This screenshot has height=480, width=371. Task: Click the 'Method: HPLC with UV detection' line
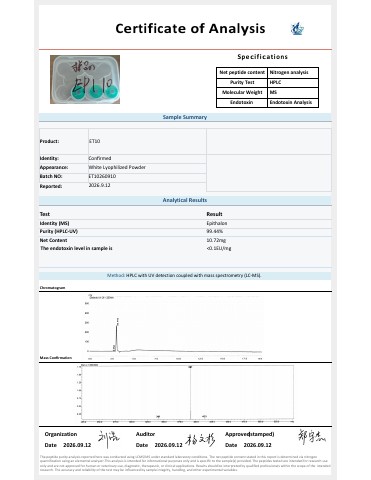click(x=184, y=276)
